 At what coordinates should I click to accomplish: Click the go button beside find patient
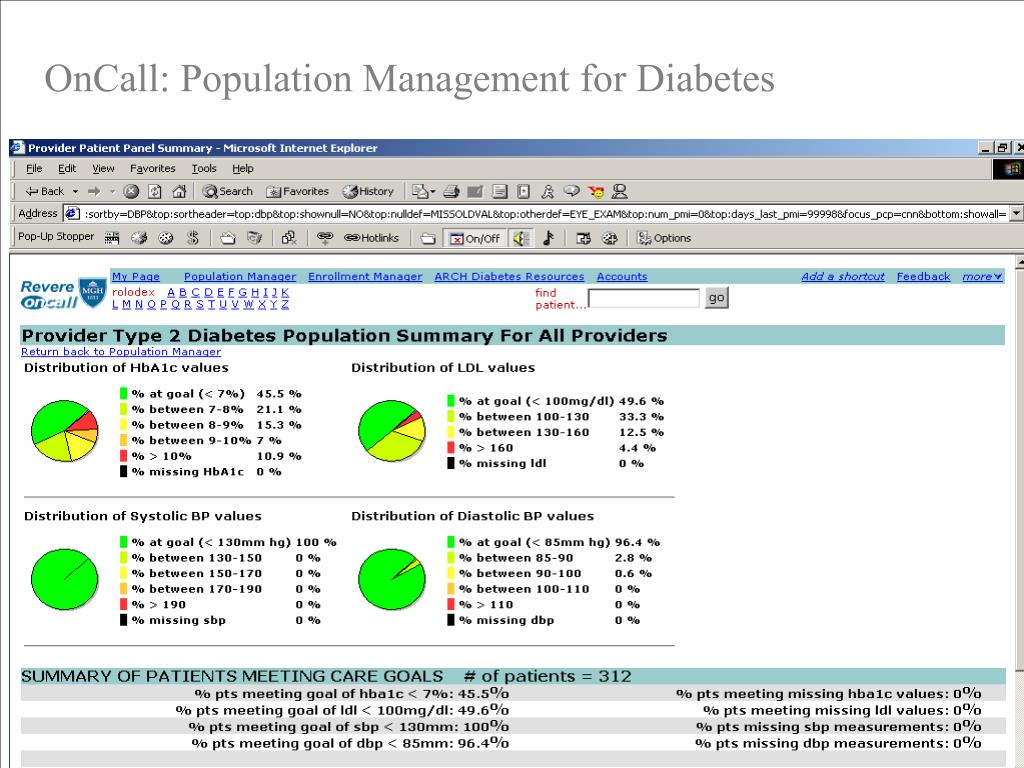716,298
